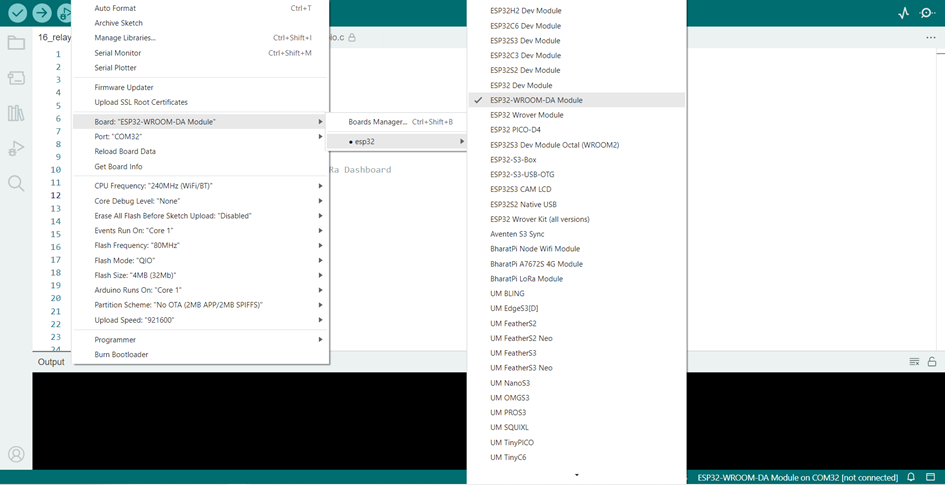This screenshot has height=485, width=945.
Task: Choose Burn Bootloader
Action: coord(201,354)
